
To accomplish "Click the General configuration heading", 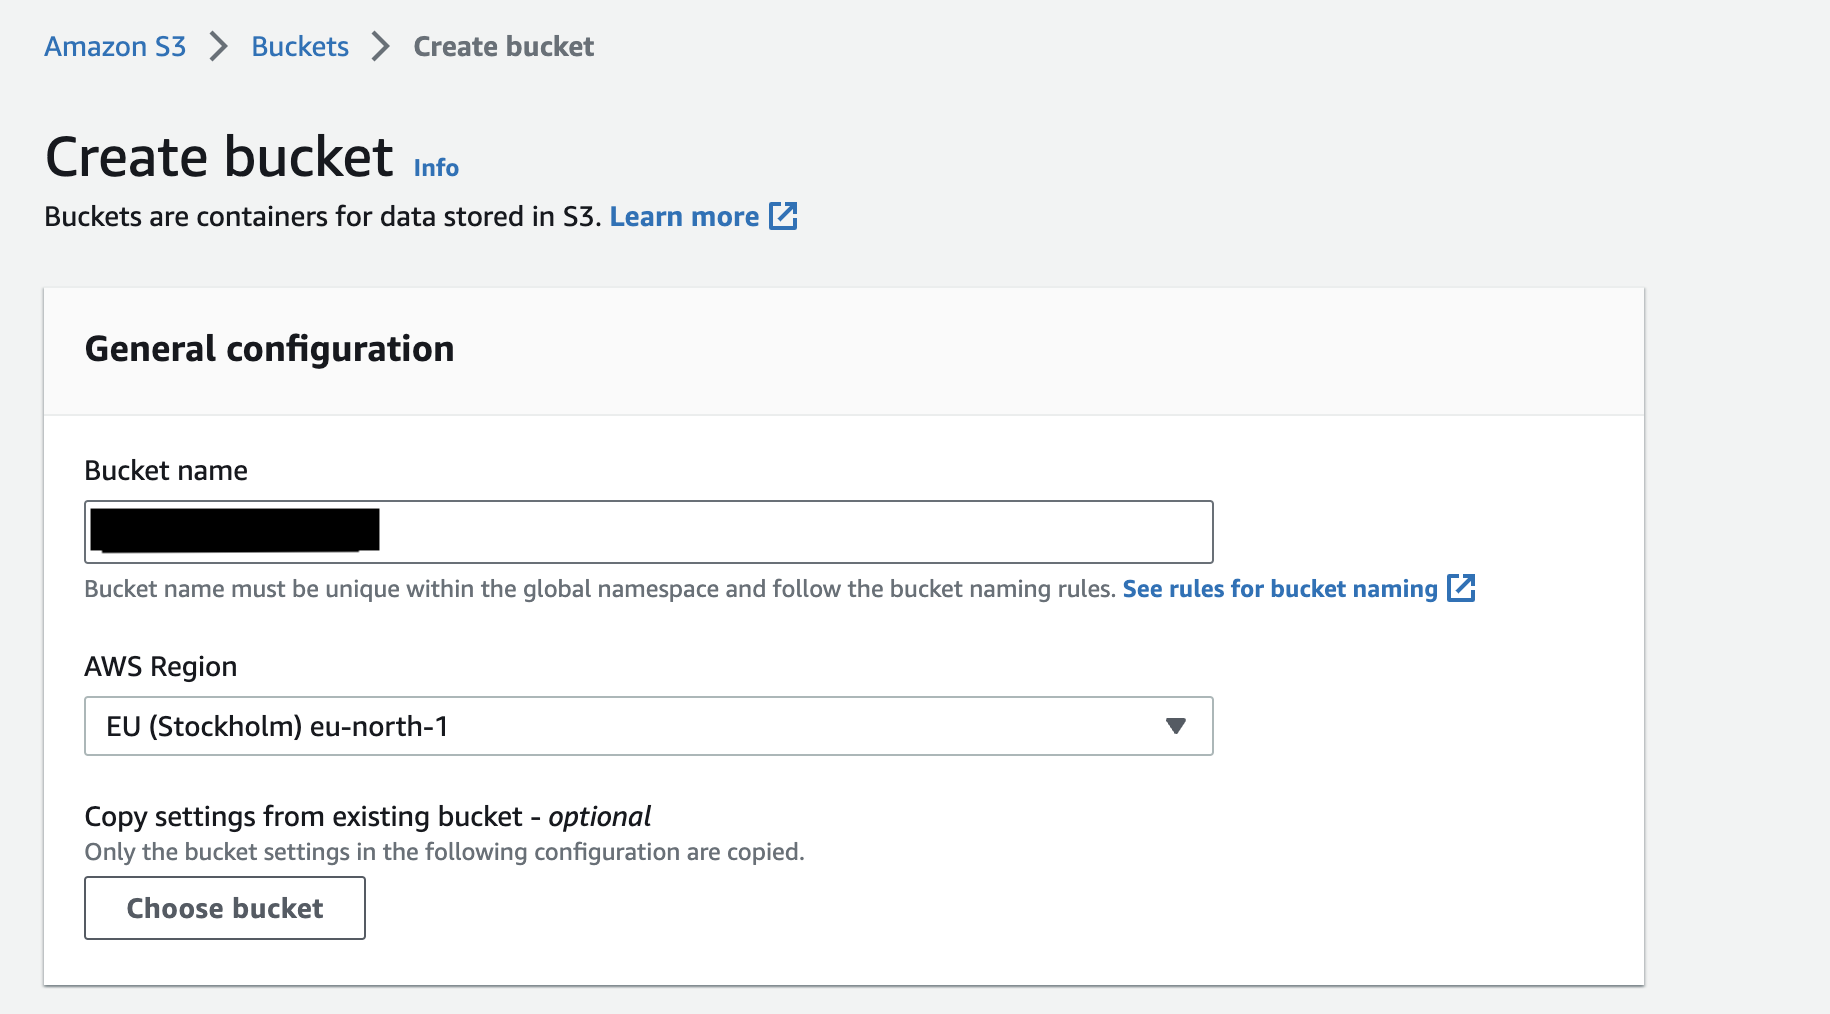I will click(x=270, y=349).
